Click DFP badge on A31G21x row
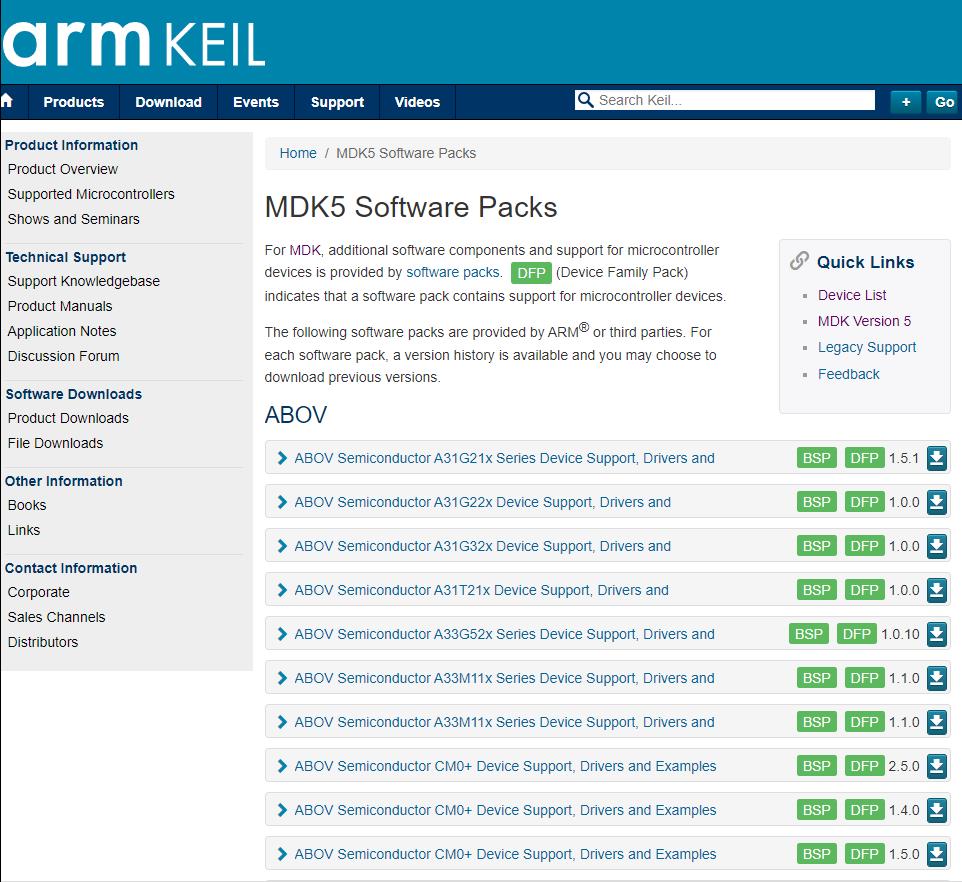This screenshot has height=882, width=962. pyautogui.click(x=864, y=458)
